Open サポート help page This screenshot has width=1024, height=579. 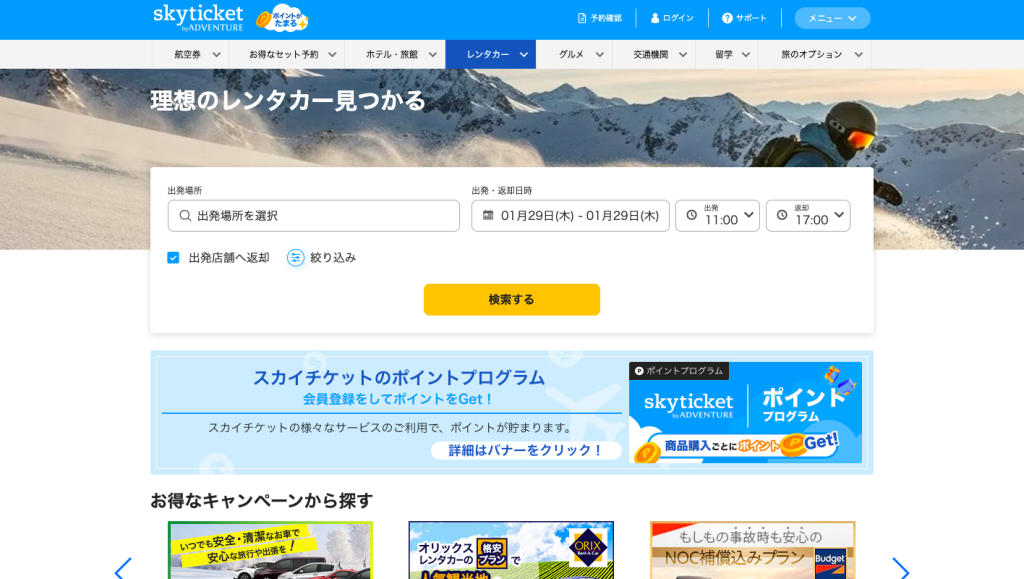tap(744, 18)
